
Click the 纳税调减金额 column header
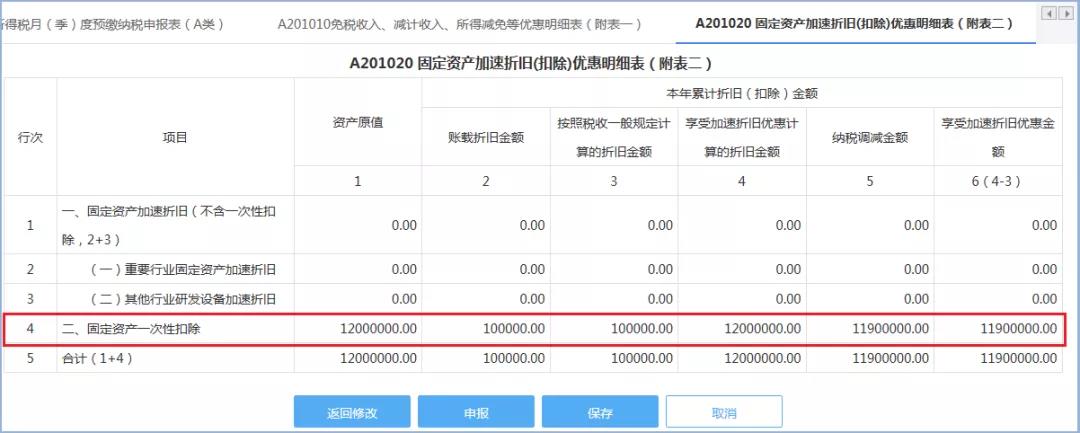tap(871, 137)
